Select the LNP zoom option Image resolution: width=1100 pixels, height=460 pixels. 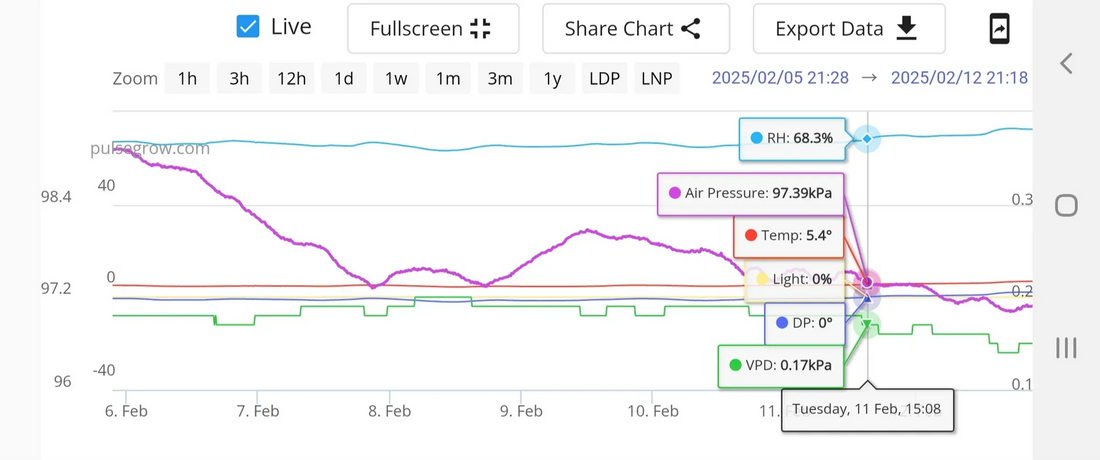click(657, 79)
